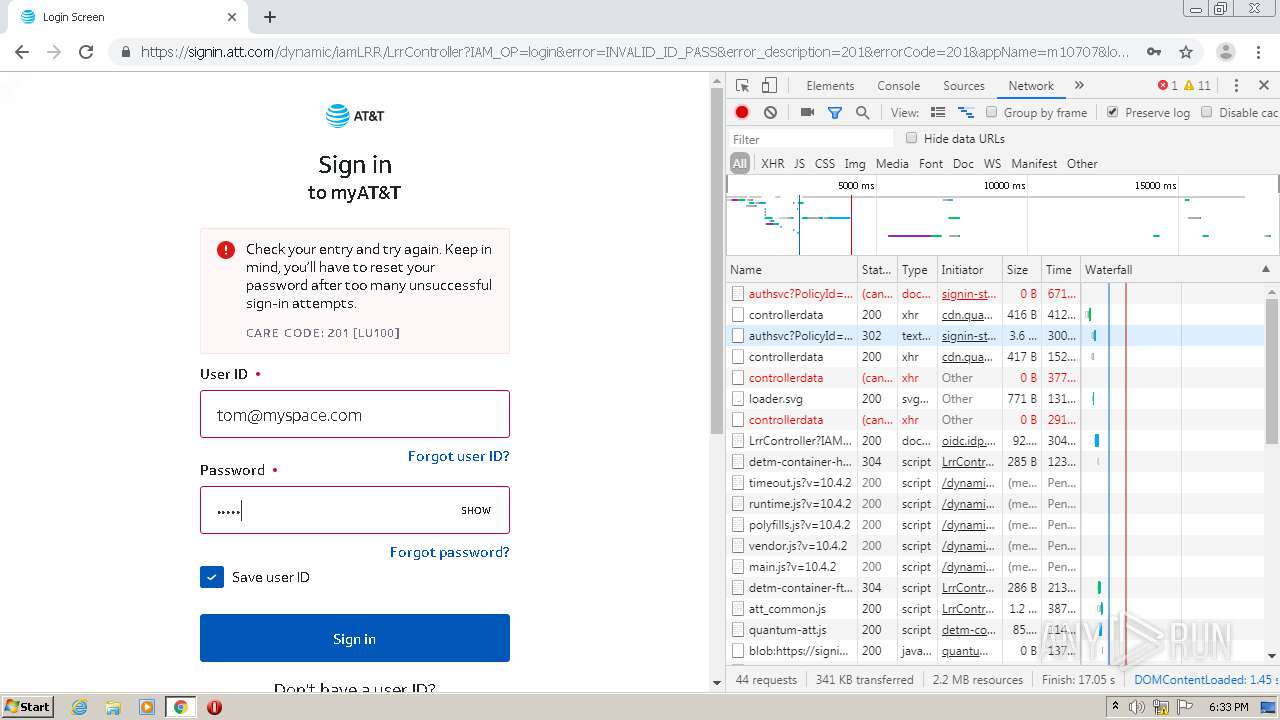This screenshot has height=720, width=1280.
Task: Close the Login Screen tab
Action: click(232, 17)
